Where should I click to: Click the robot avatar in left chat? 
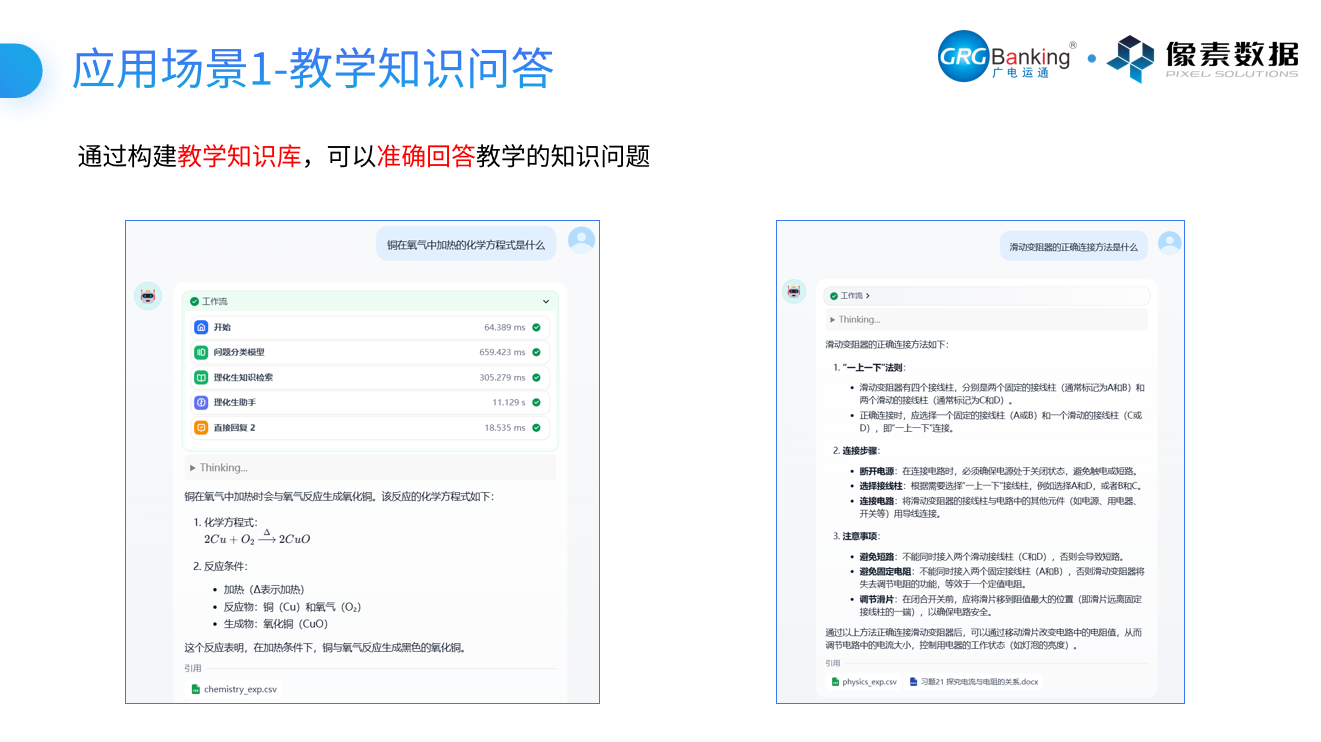(x=148, y=296)
